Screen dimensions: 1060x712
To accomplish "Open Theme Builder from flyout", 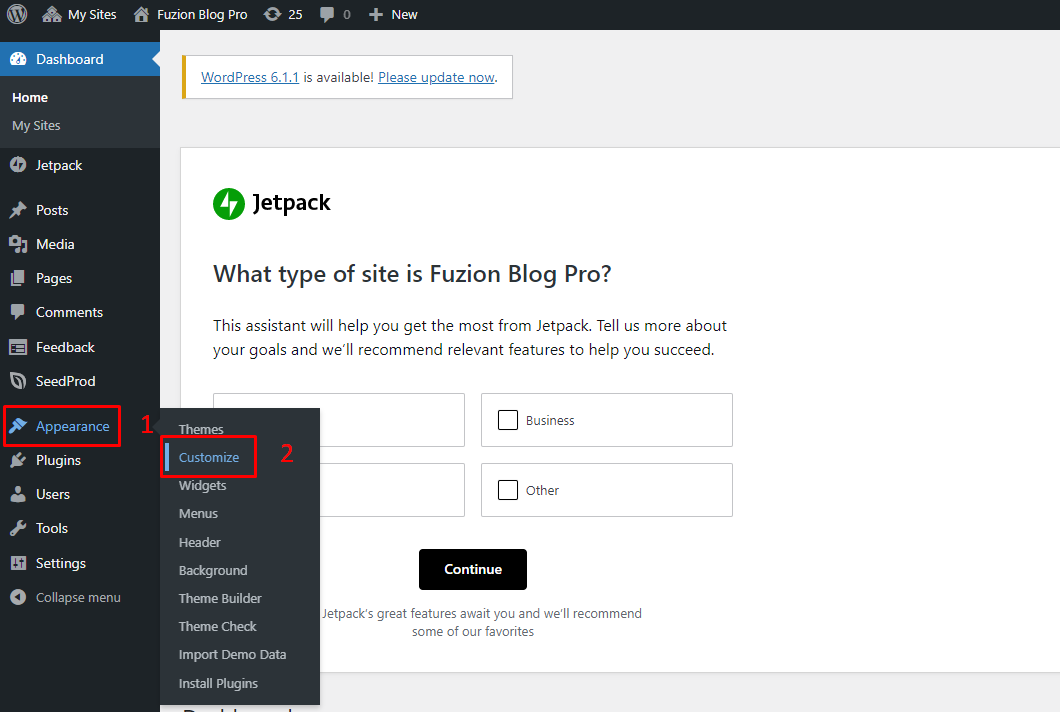I will 220,598.
